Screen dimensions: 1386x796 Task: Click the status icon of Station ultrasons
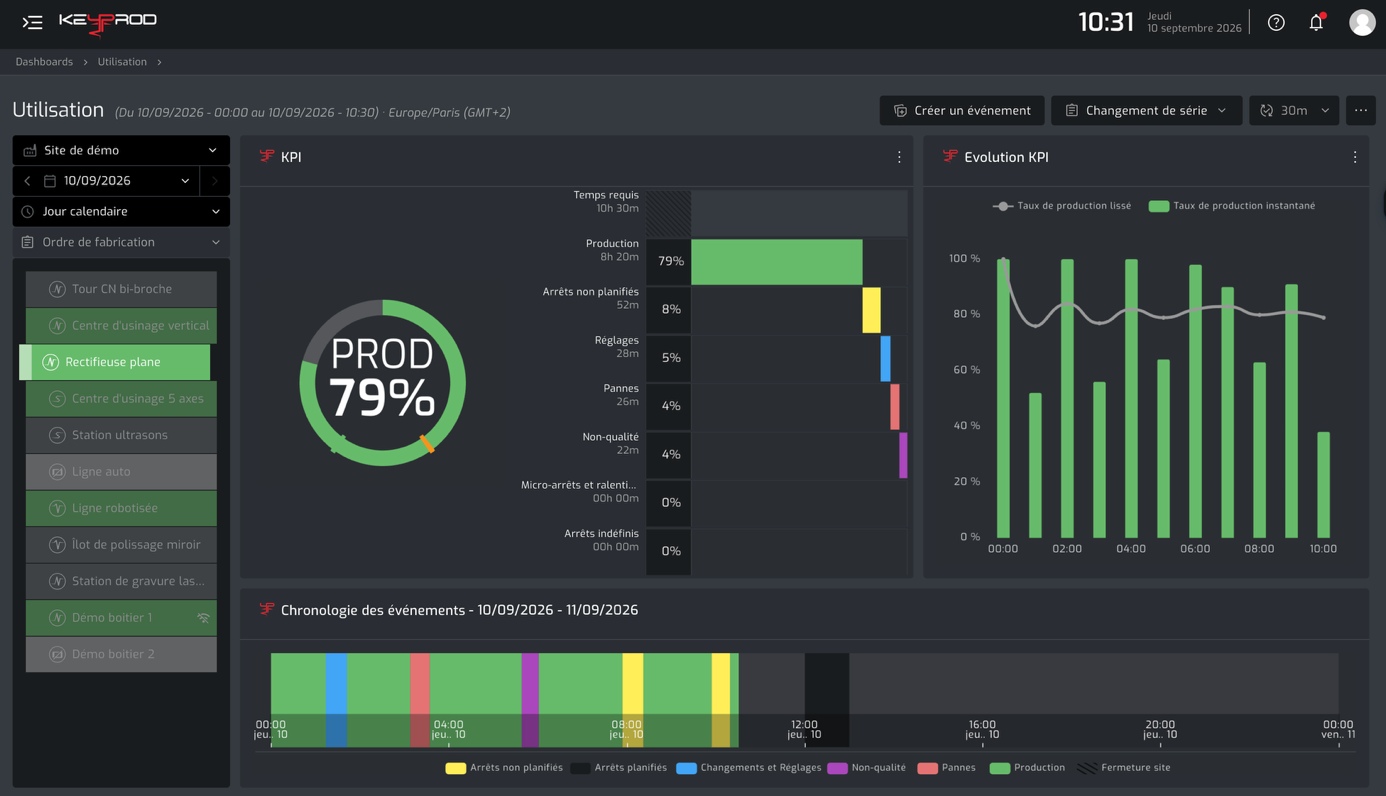tap(57, 435)
